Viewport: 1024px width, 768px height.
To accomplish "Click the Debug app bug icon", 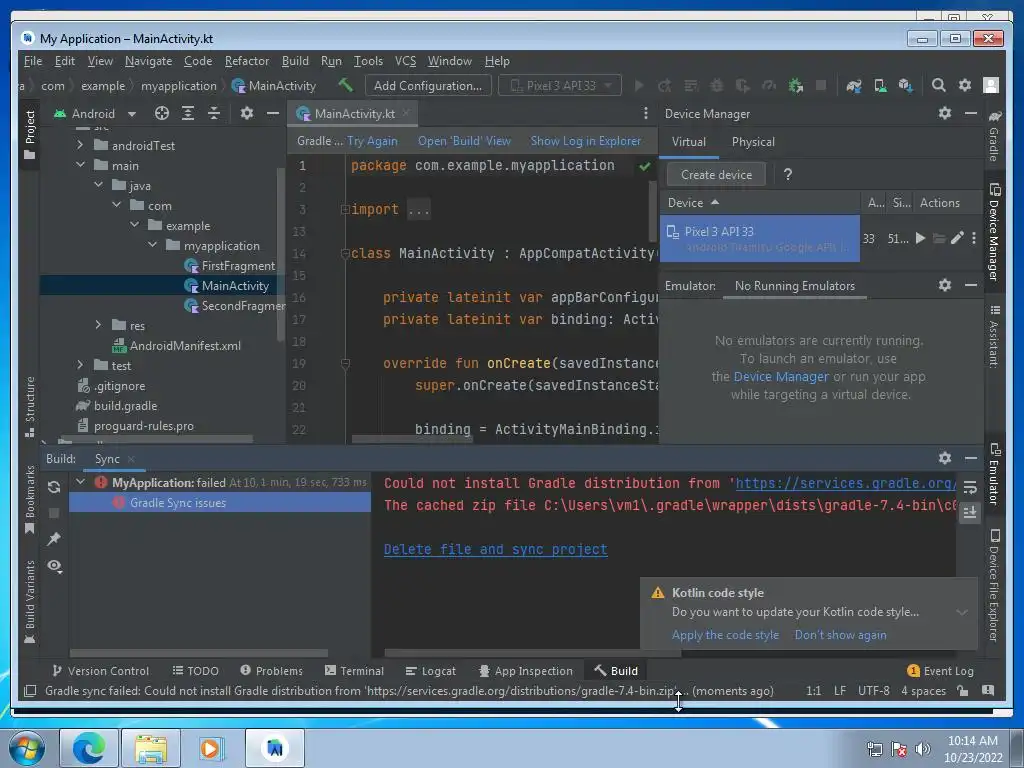I will [x=716, y=86].
